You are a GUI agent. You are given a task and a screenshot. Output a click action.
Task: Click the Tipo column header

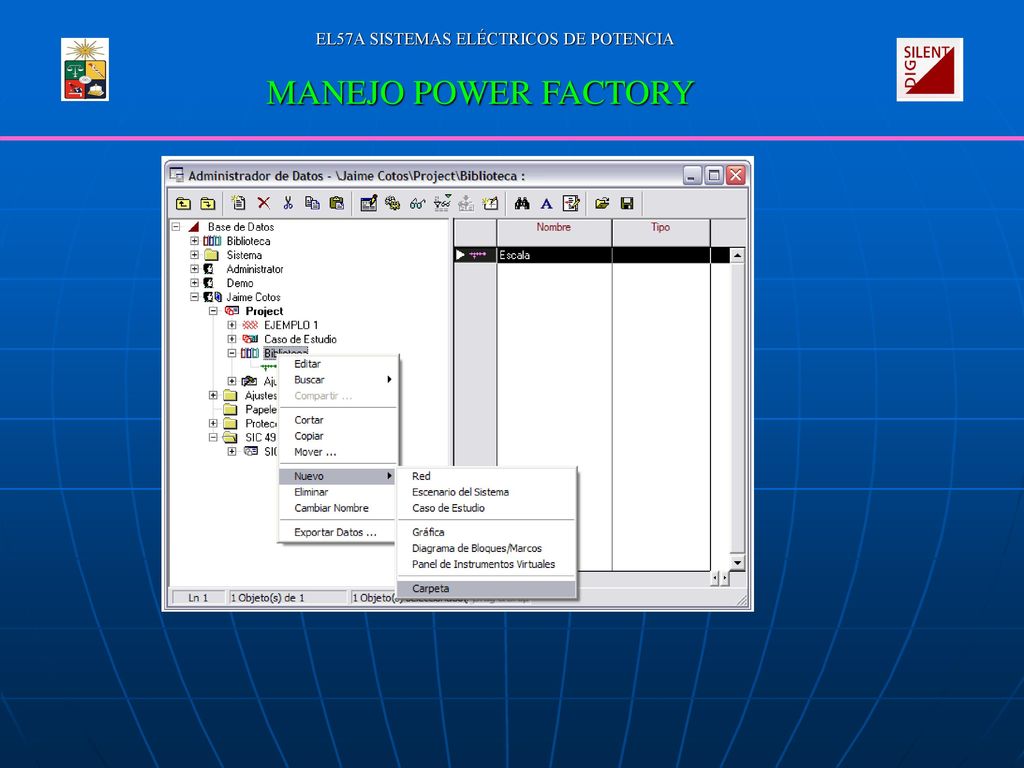click(x=661, y=232)
